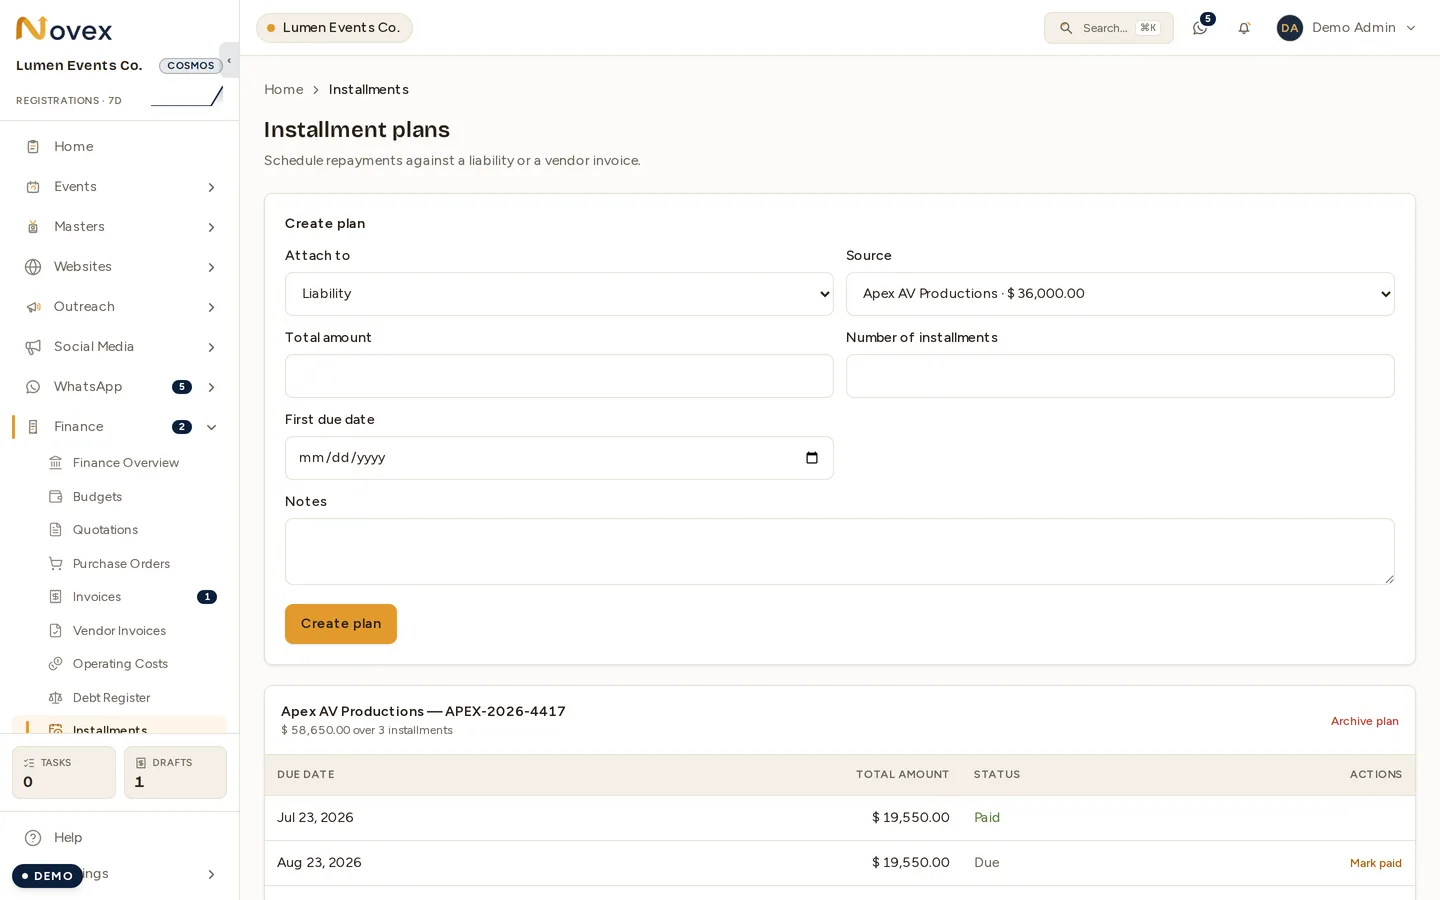Image resolution: width=1440 pixels, height=900 pixels.
Task: Open Operating Costs page
Action: tap(119, 664)
